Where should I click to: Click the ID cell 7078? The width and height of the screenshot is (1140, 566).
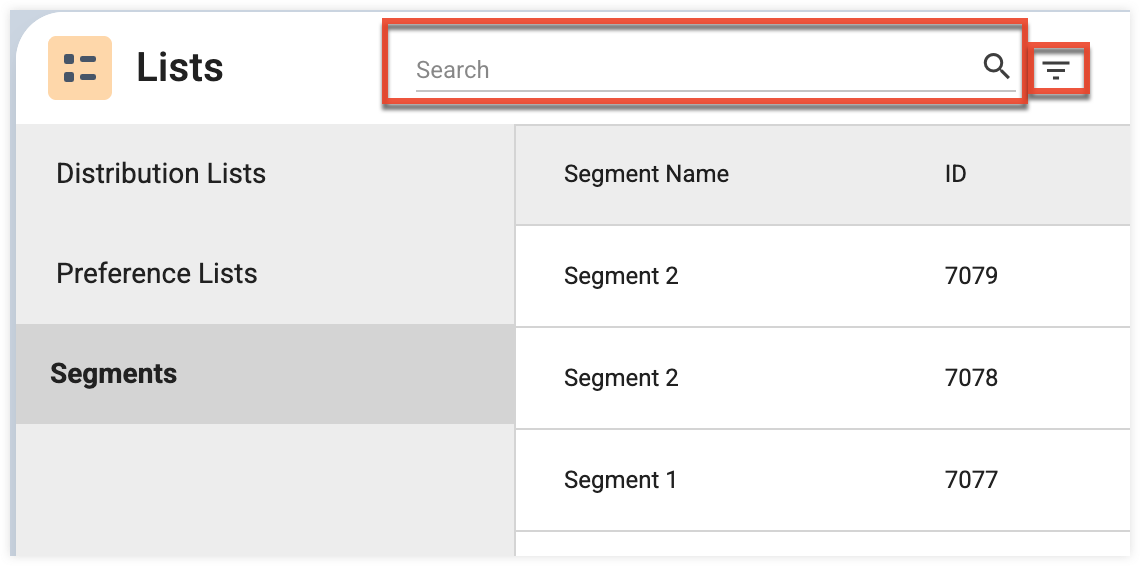pos(971,378)
